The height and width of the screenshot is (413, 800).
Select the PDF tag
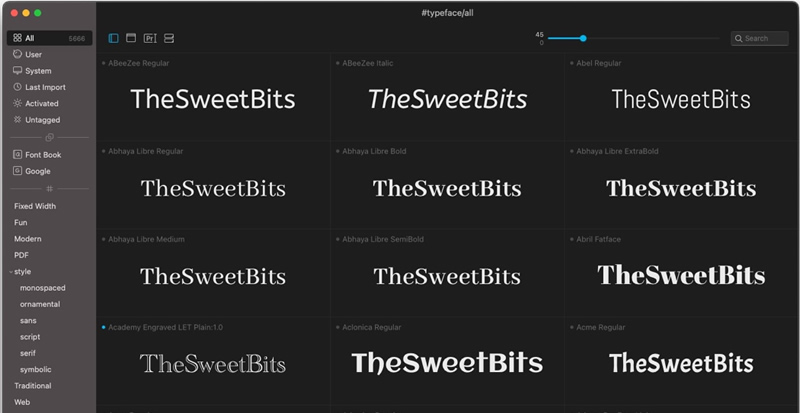(21, 255)
